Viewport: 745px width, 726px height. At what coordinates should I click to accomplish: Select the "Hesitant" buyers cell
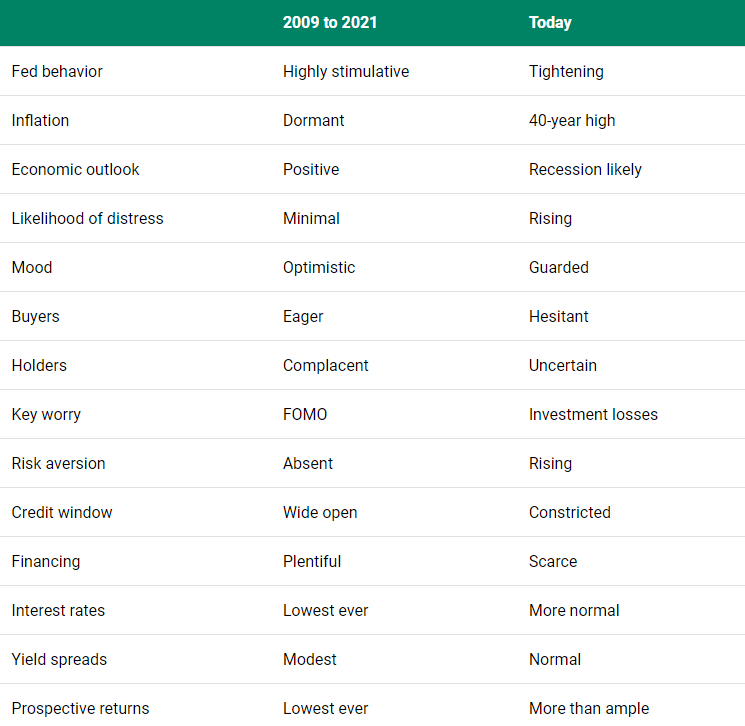coord(559,316)
